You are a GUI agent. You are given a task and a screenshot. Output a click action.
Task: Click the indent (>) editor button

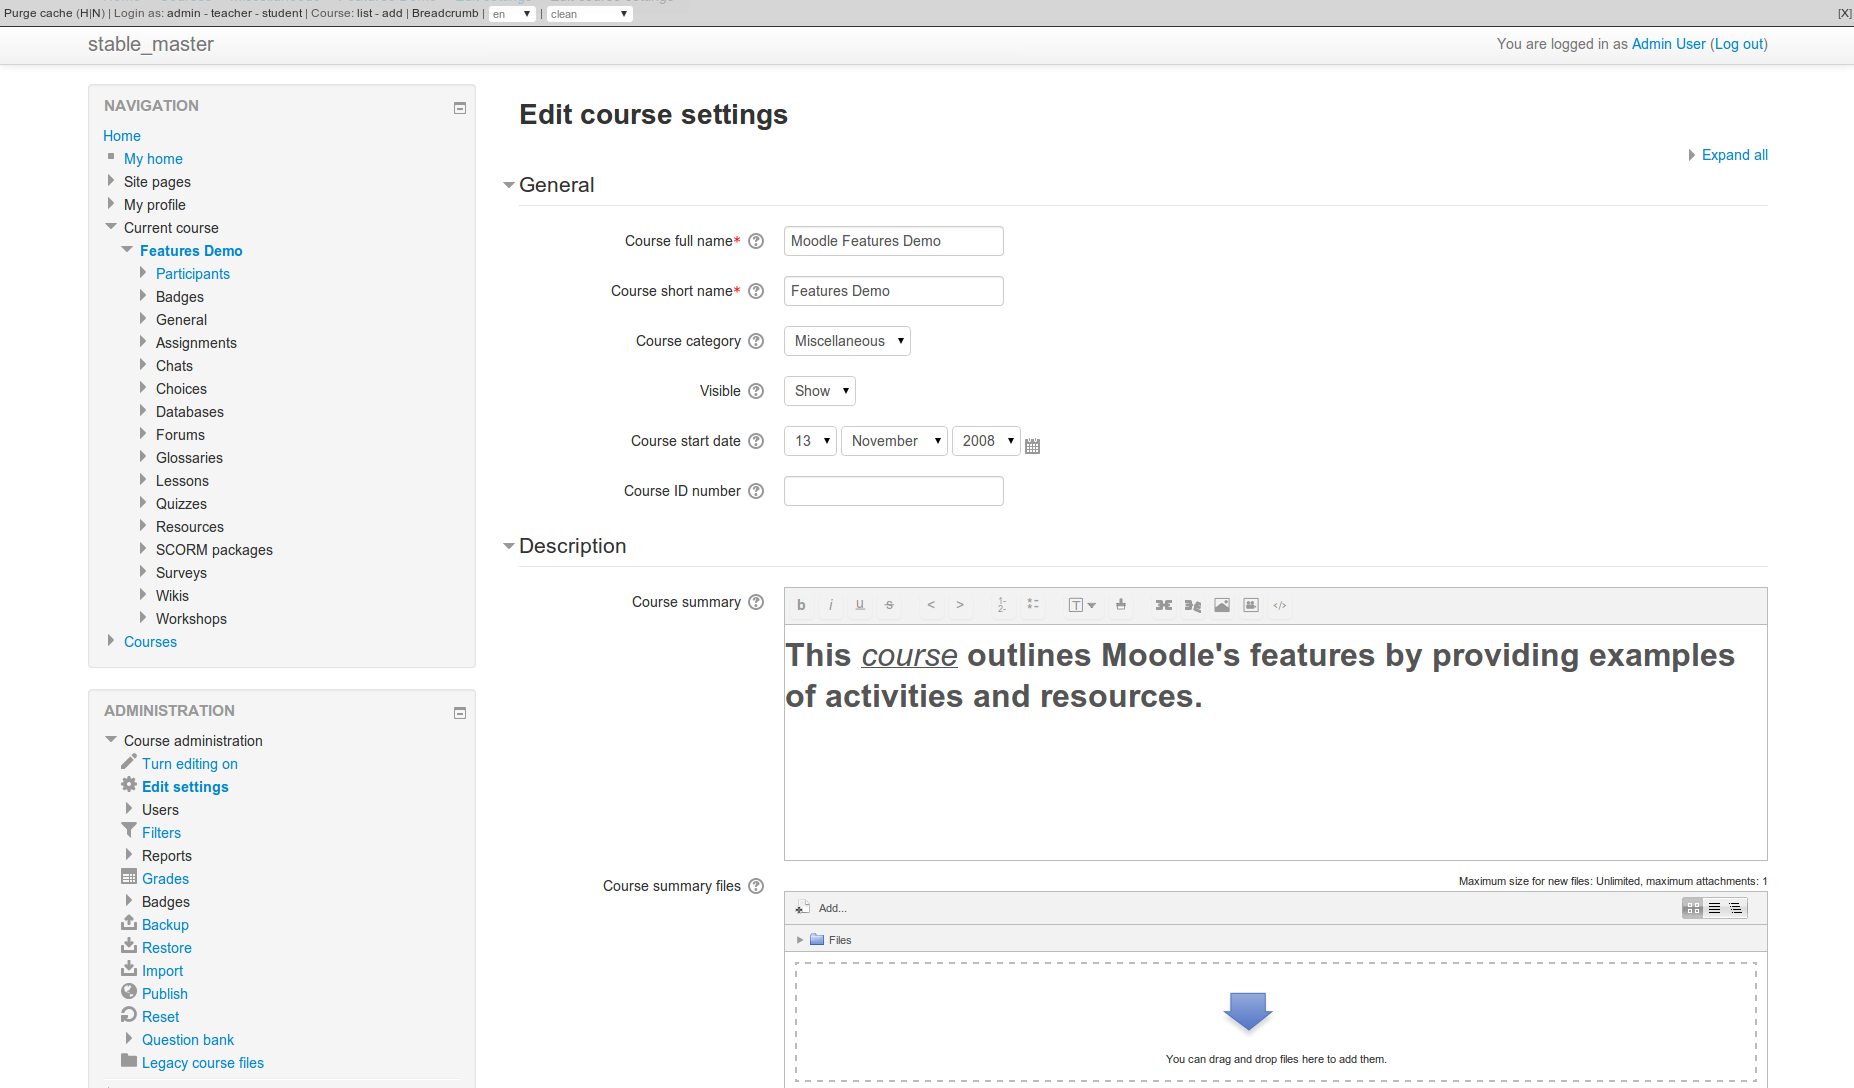pos(960,605)
